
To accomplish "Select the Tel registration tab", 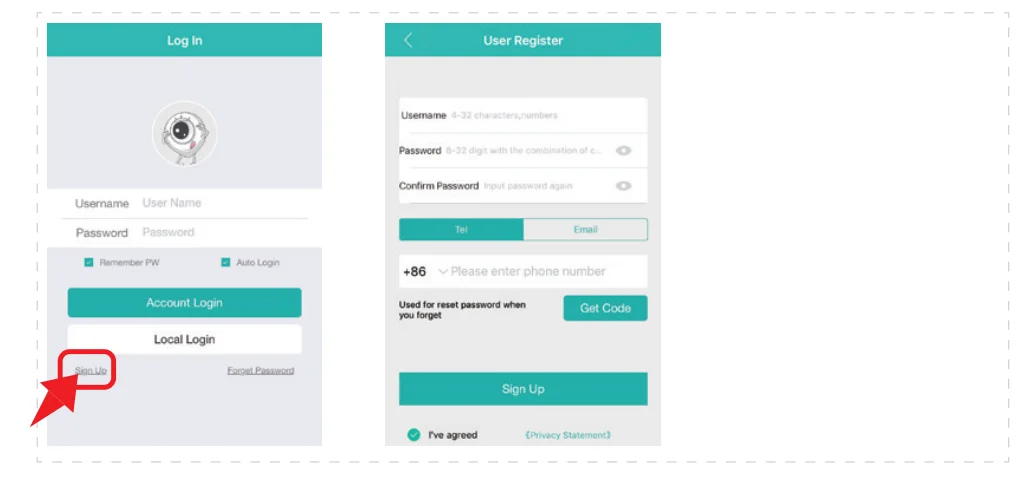I will [x=461, y=230].
